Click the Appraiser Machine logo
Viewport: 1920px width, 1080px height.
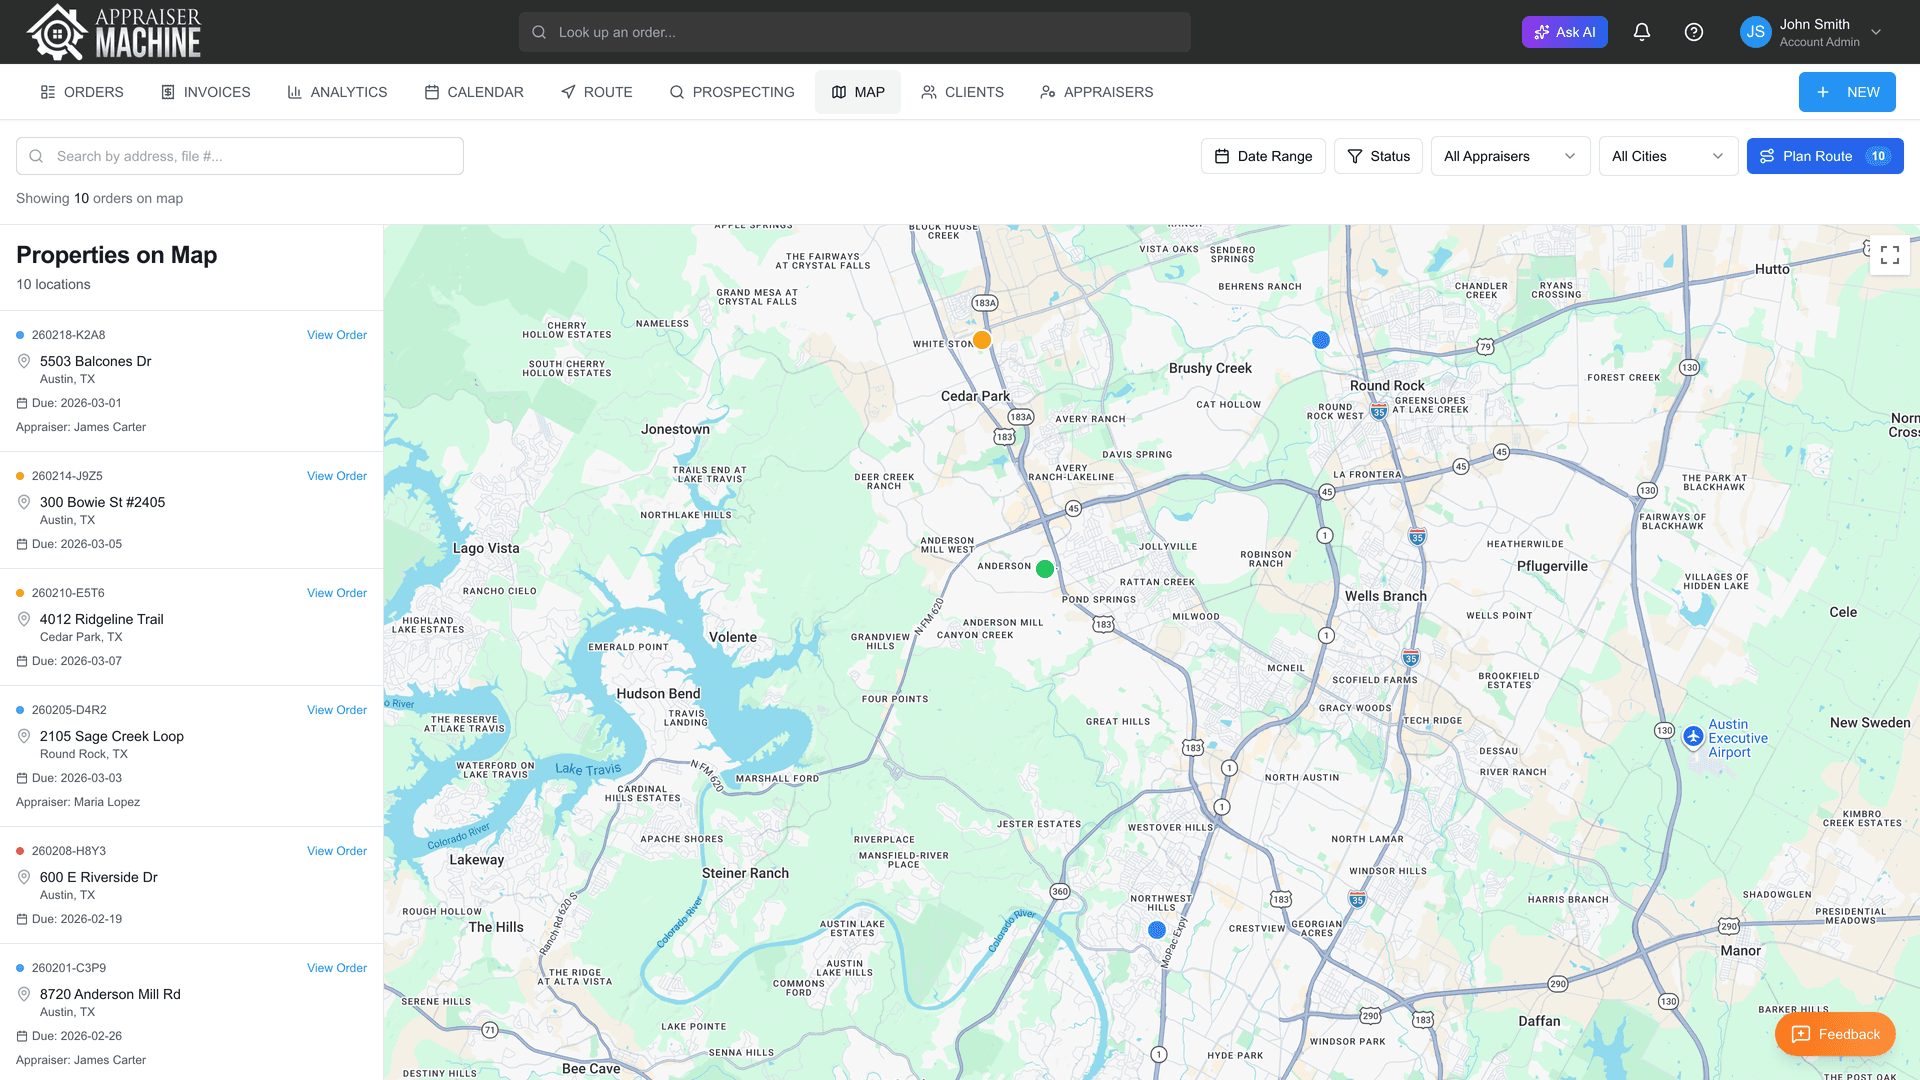point(113,31)
